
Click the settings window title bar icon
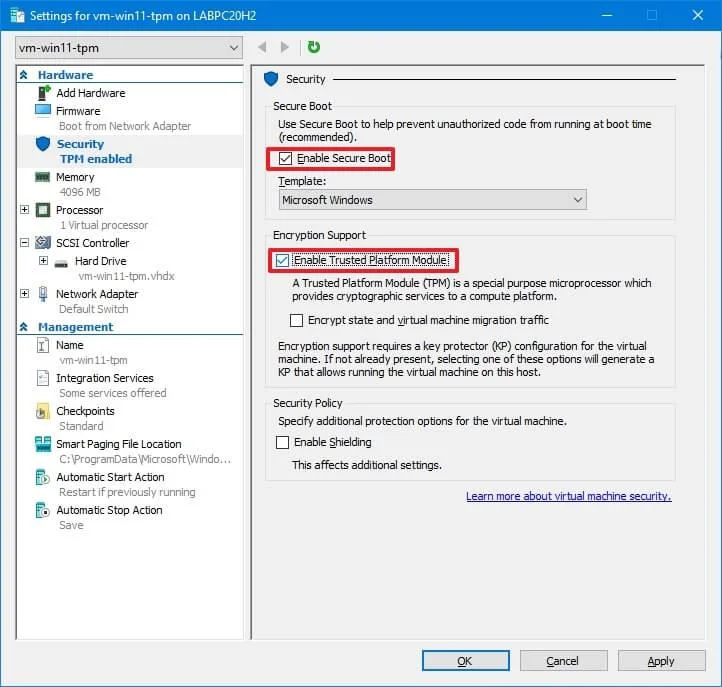click(17, 16)
